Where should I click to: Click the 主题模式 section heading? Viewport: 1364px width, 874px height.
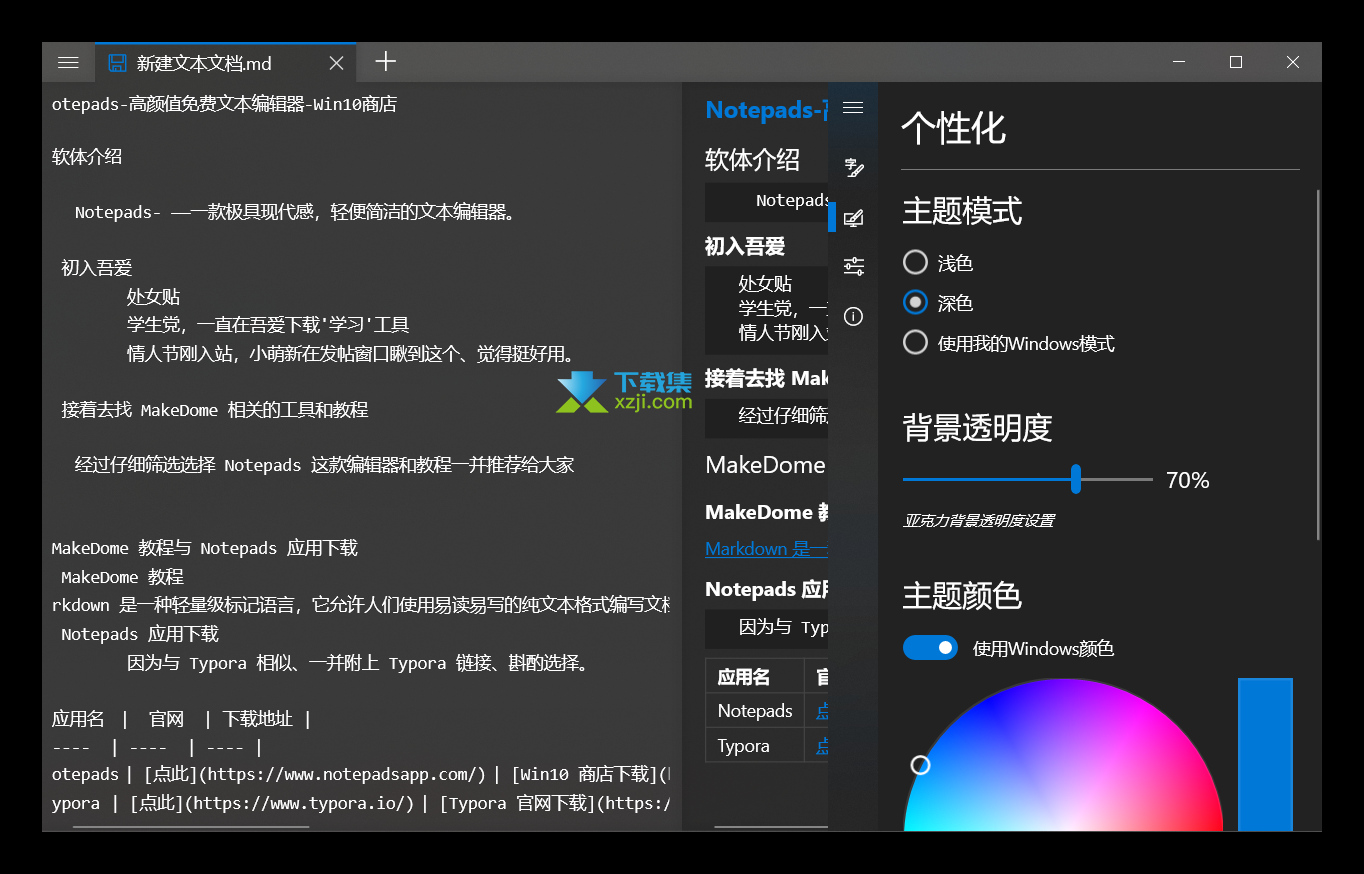(x=962, y=211)
